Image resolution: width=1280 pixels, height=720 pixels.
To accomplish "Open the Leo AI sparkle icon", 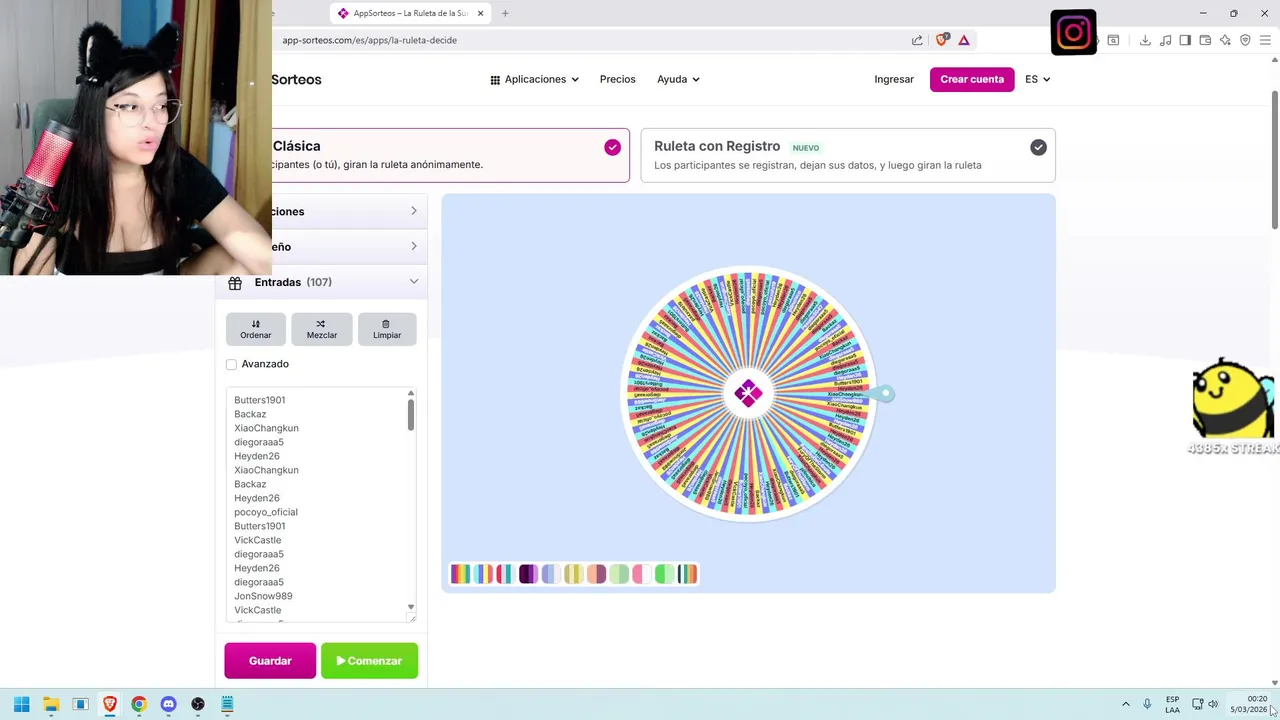I will coord(1225,40).
